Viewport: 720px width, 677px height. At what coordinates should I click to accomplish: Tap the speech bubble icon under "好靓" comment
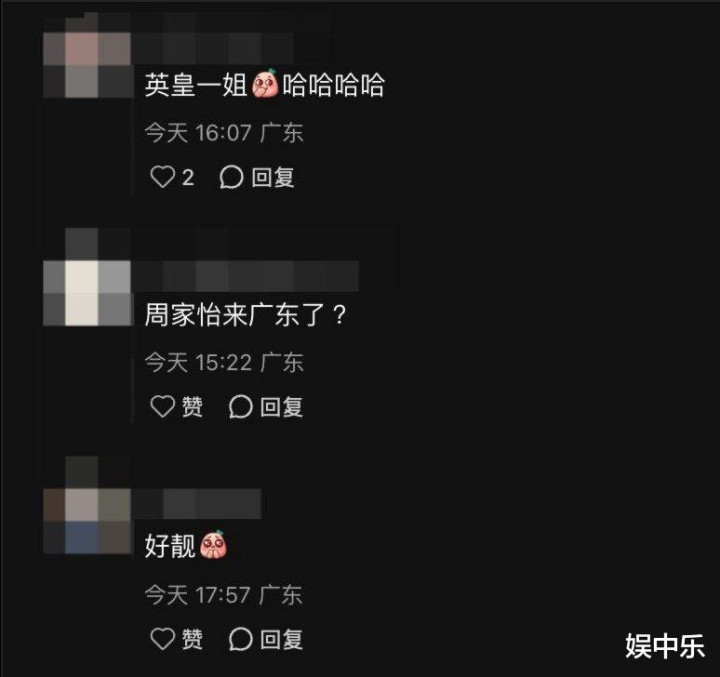tap(241, 638)
